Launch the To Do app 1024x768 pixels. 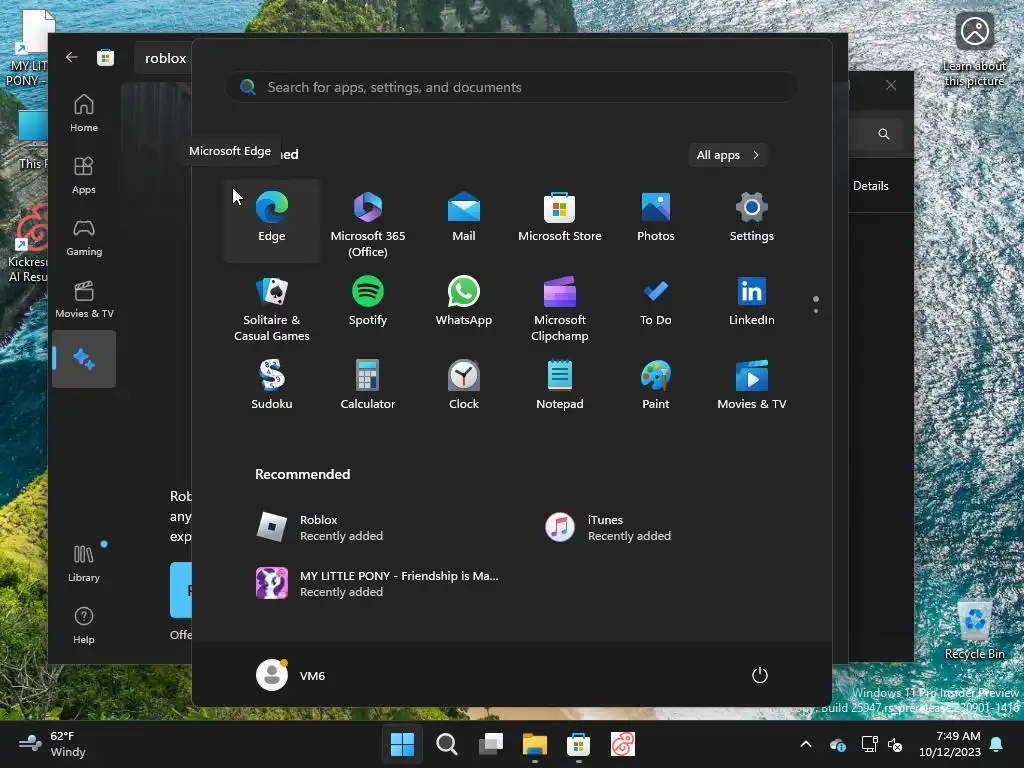(656, 307)
